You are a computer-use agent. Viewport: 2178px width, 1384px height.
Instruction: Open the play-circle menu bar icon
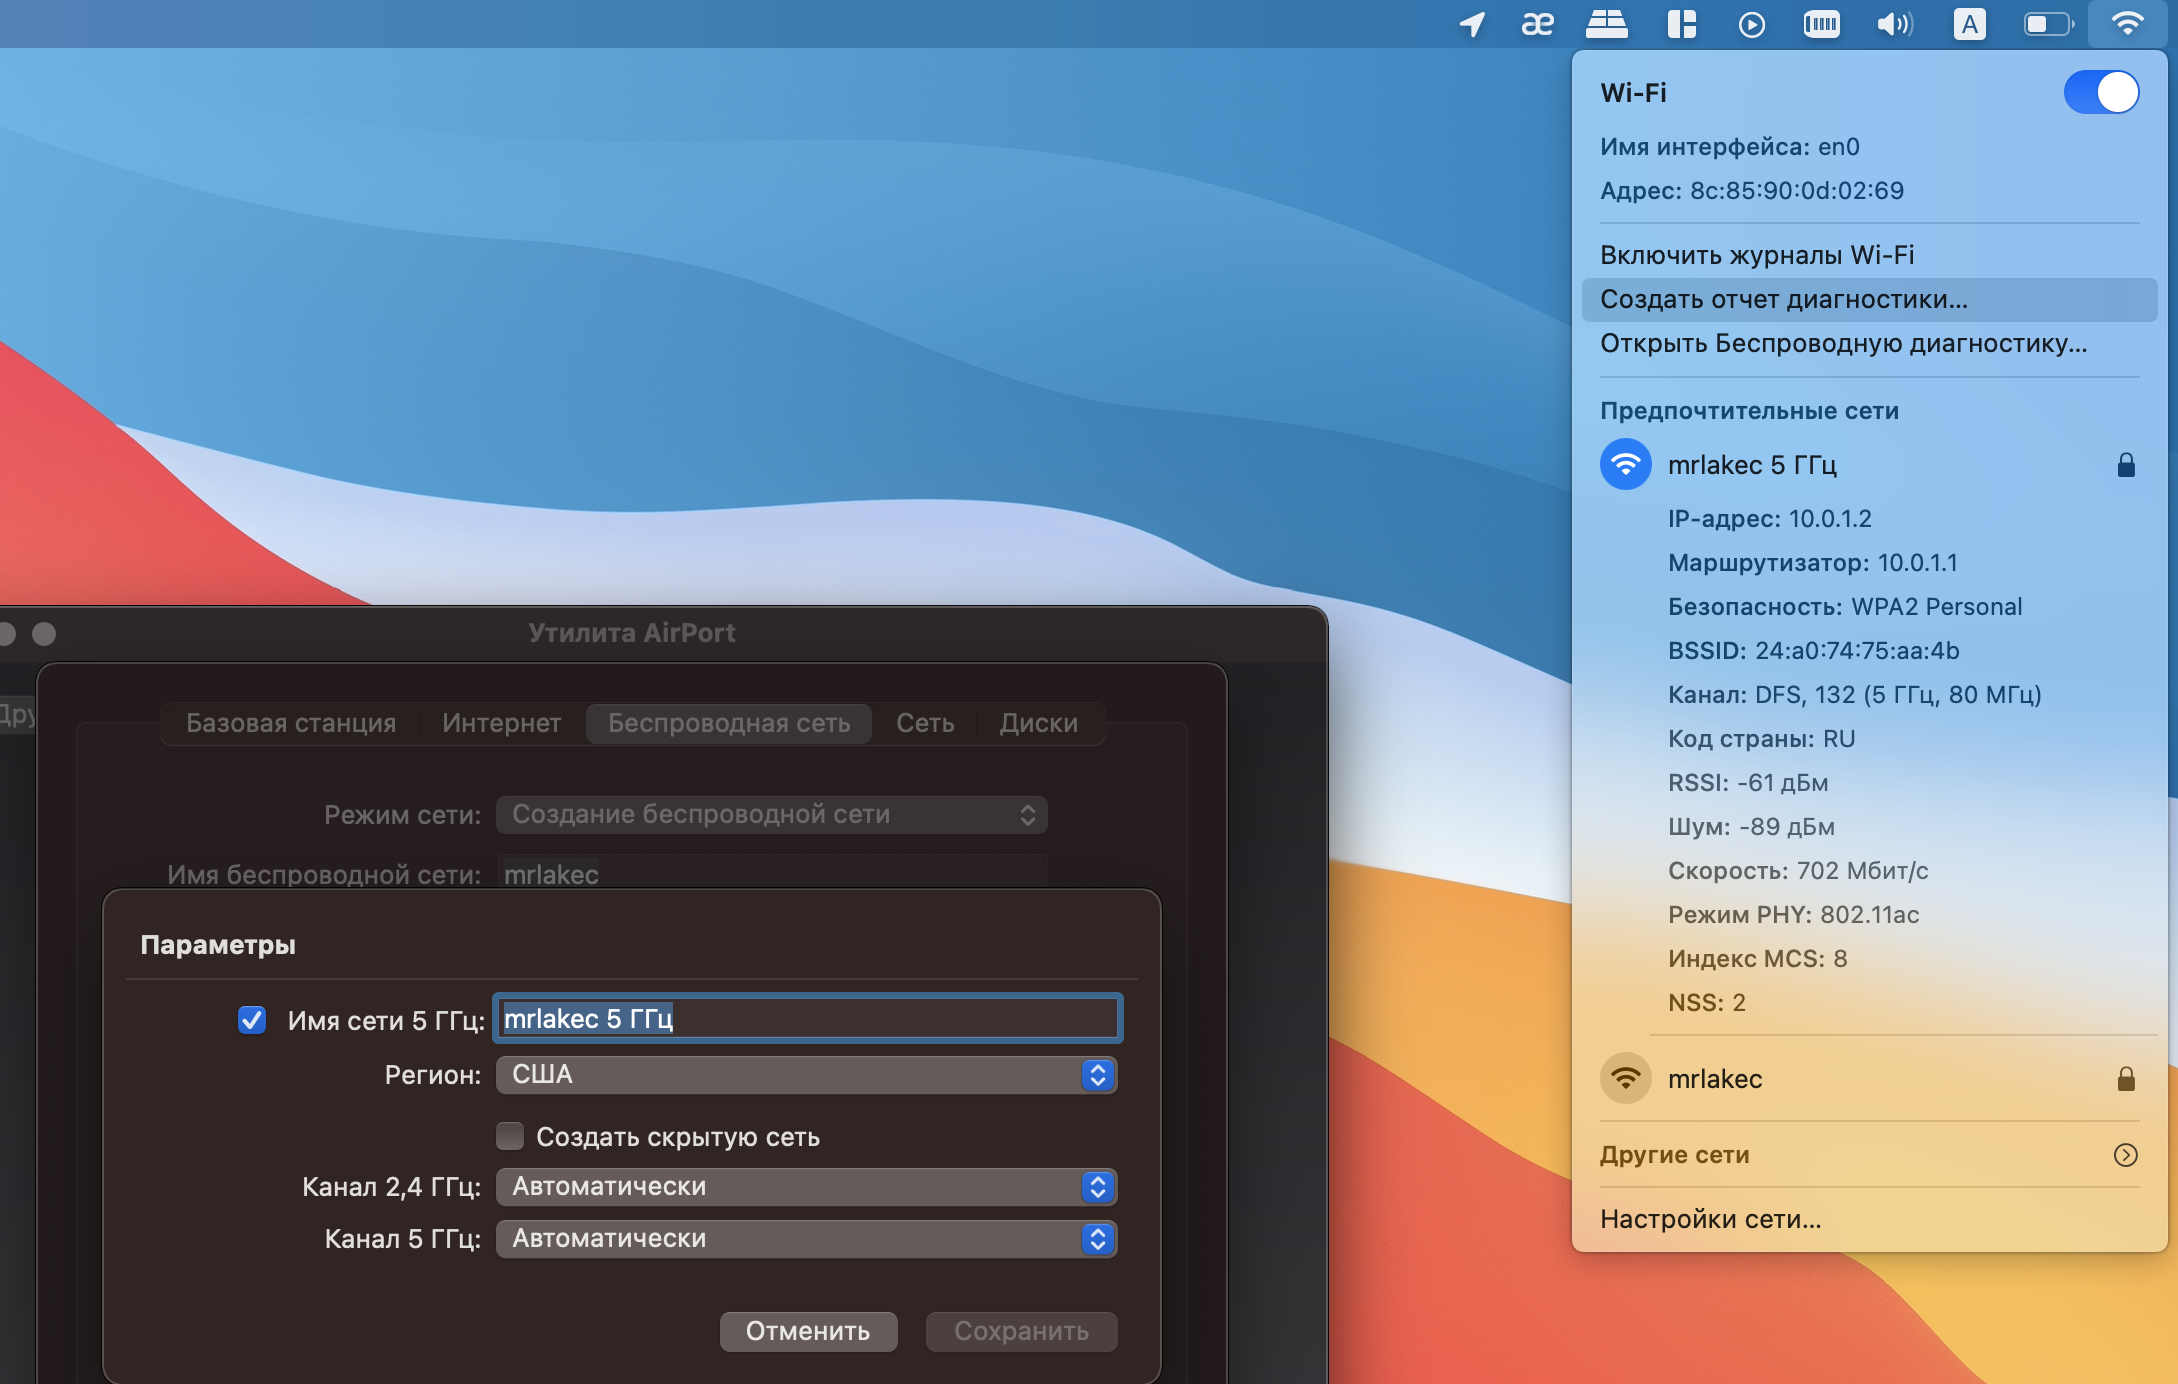click(x=1752, y=24)
